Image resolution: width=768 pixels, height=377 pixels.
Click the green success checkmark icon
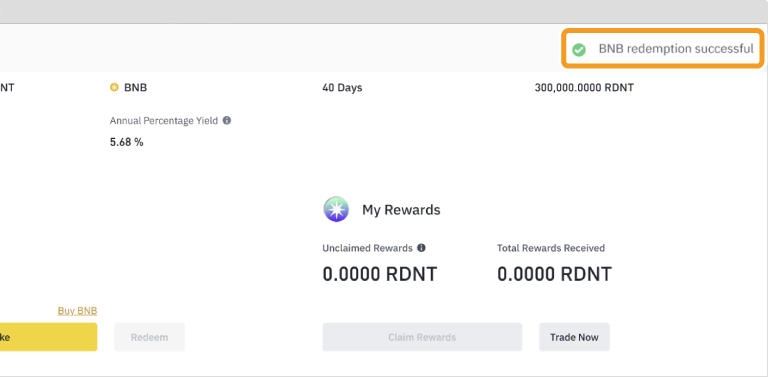(579, 49)
